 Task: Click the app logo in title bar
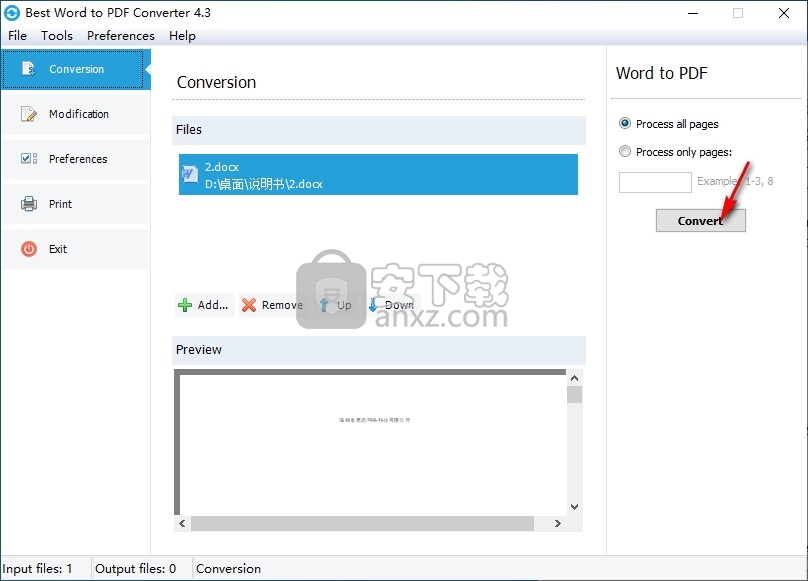tap(12, 13)
